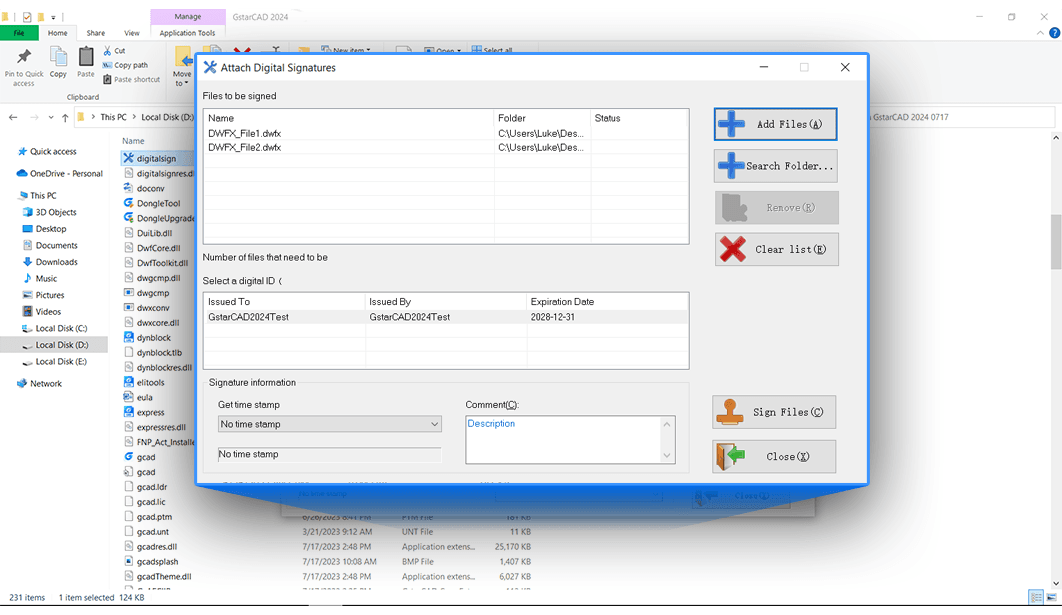Open the Share ribbon tab
Viewport: 1062px width, 615px height.
(x=95, y=33)
